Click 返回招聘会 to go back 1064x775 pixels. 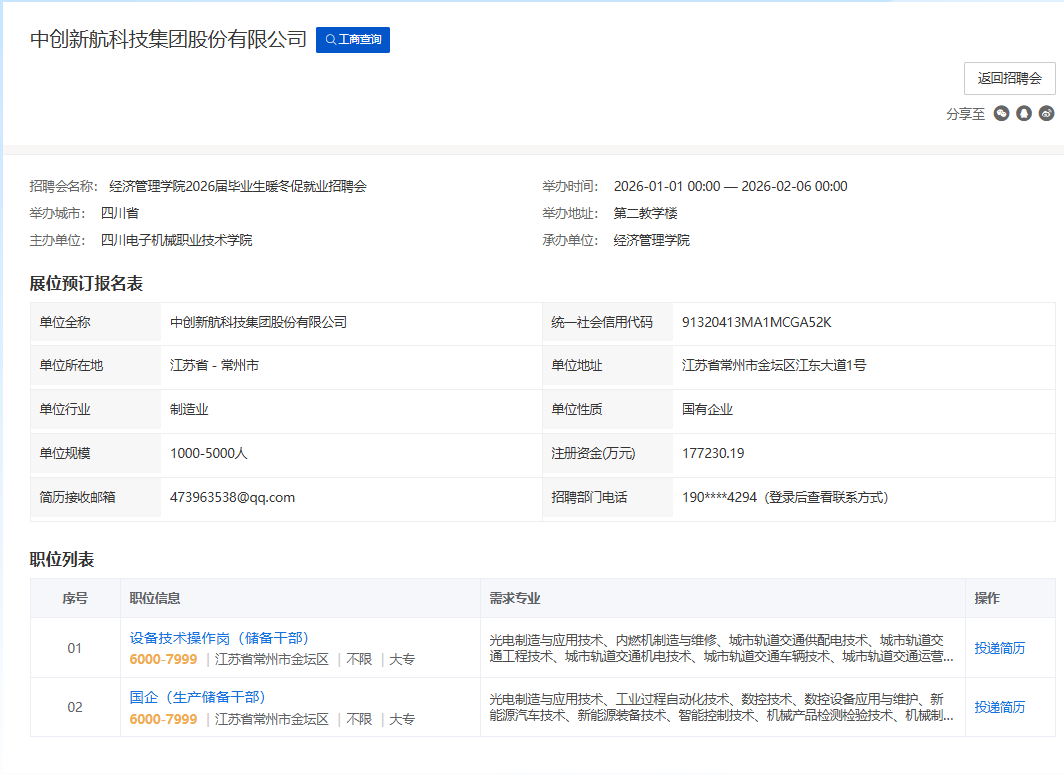1009,79
